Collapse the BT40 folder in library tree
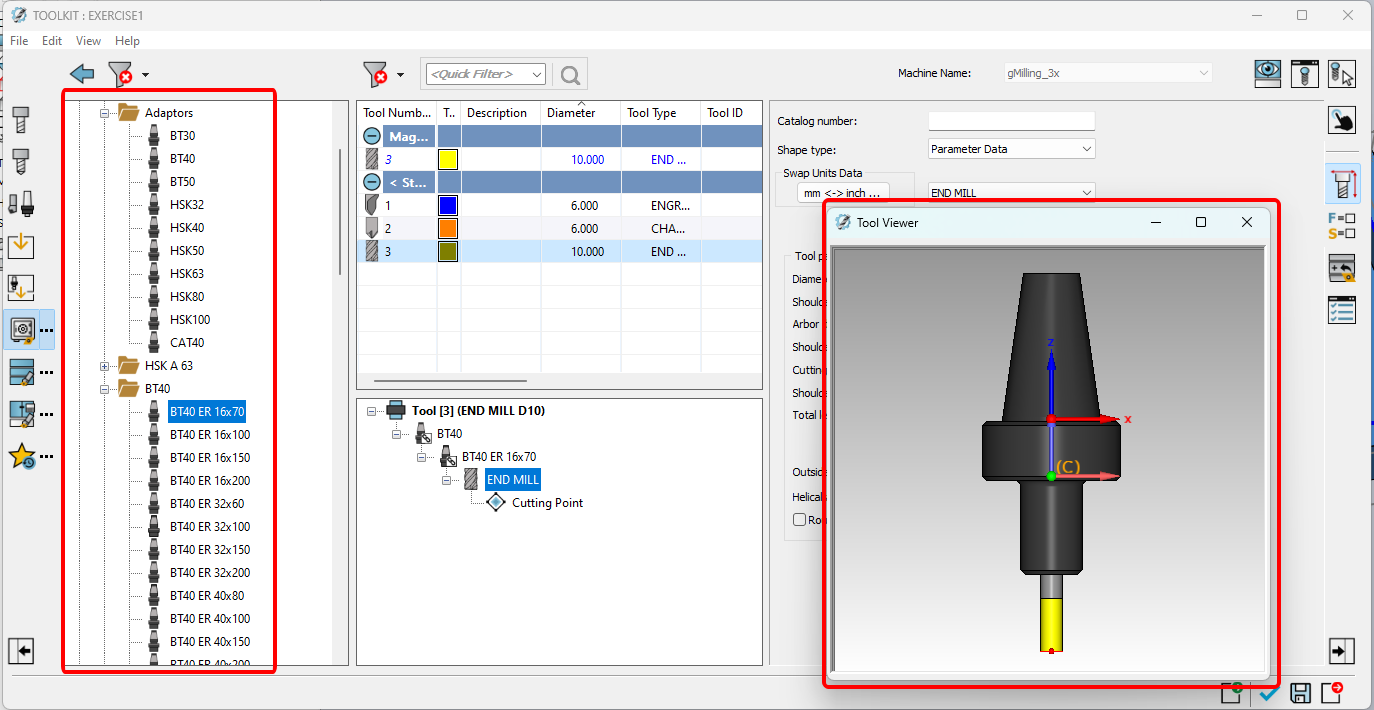Viewport: 1374px width, 710px height. [103, 389]
